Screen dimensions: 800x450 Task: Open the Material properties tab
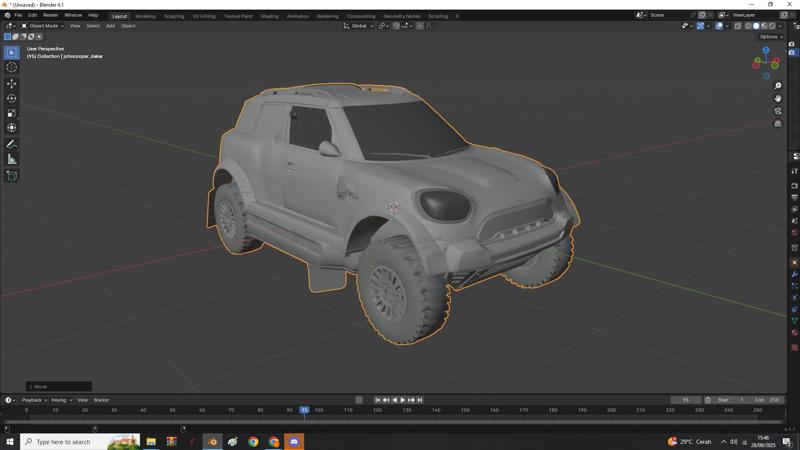(794, 333)
